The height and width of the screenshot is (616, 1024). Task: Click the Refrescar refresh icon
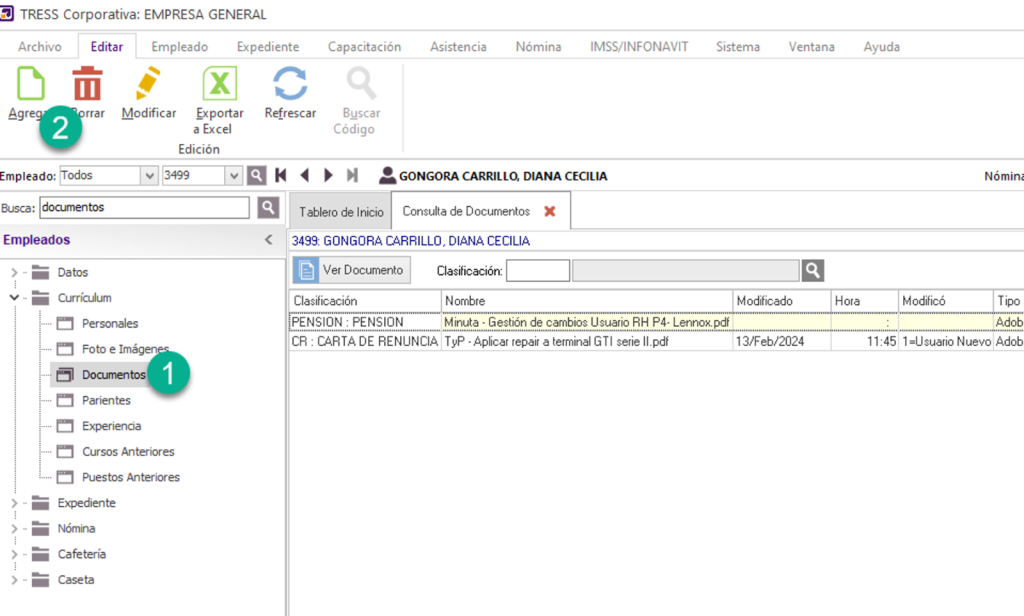(x=290, y=84)
